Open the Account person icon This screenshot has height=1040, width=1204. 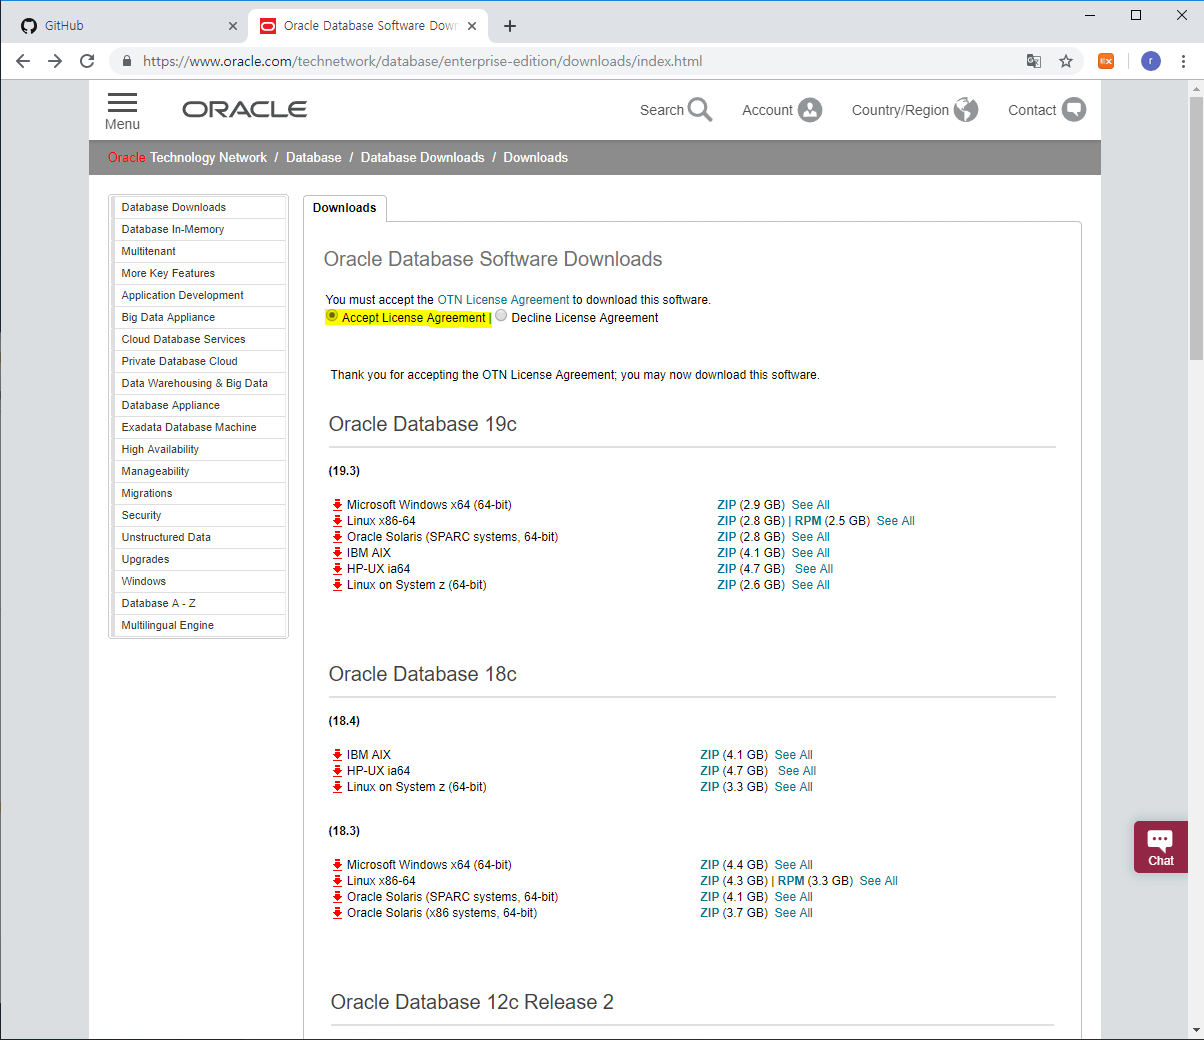(x=810, y=110)
